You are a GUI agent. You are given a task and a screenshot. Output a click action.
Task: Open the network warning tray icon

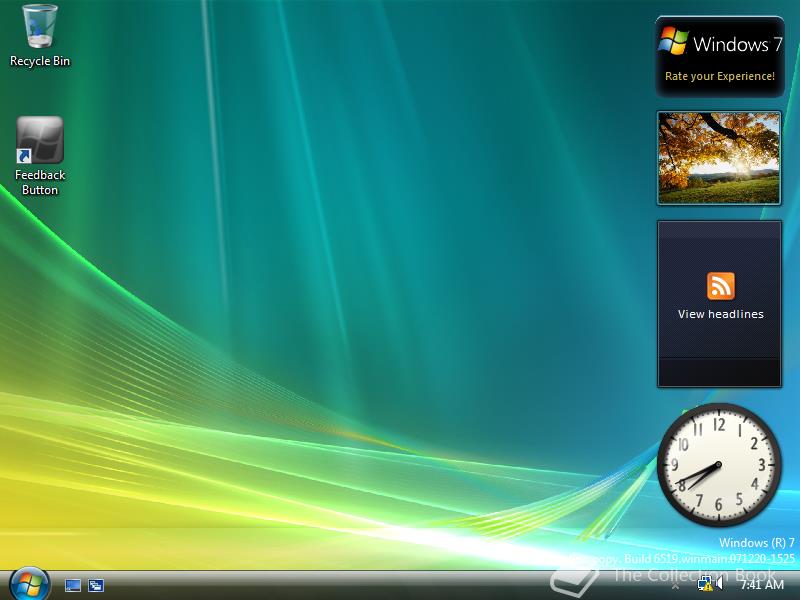click(705, 584)
